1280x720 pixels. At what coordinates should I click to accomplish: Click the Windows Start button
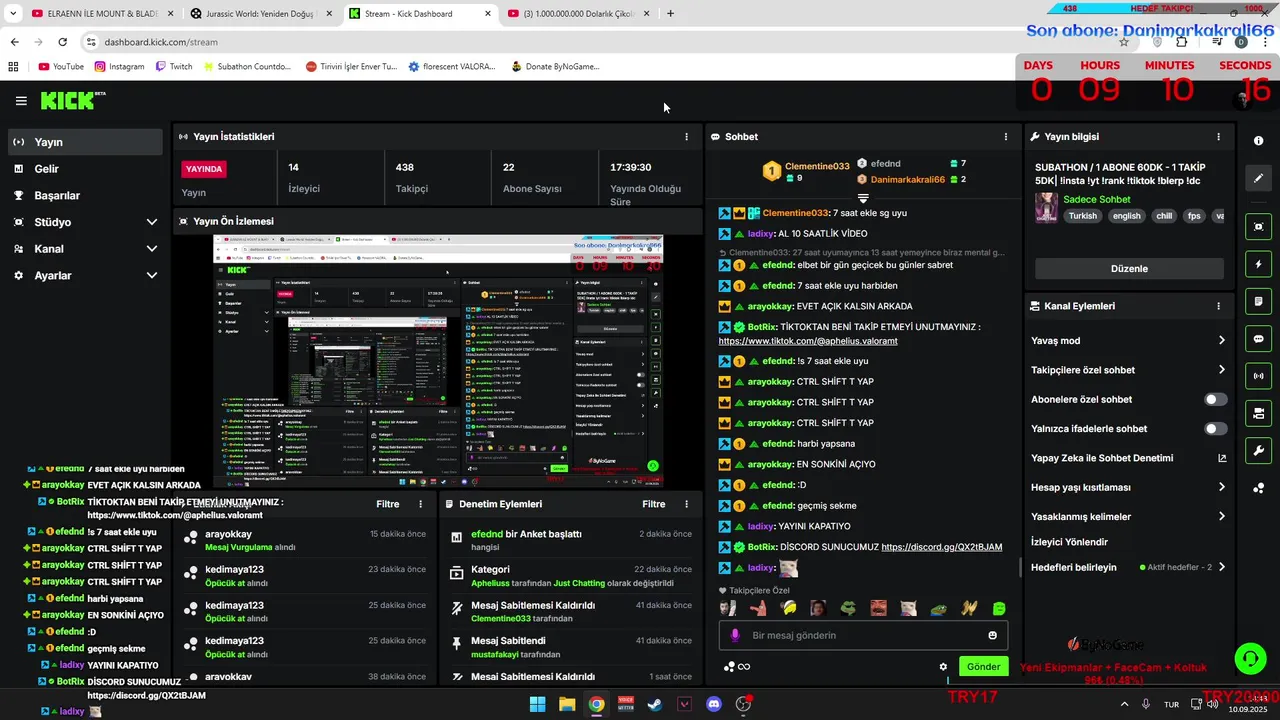point(538,704)
